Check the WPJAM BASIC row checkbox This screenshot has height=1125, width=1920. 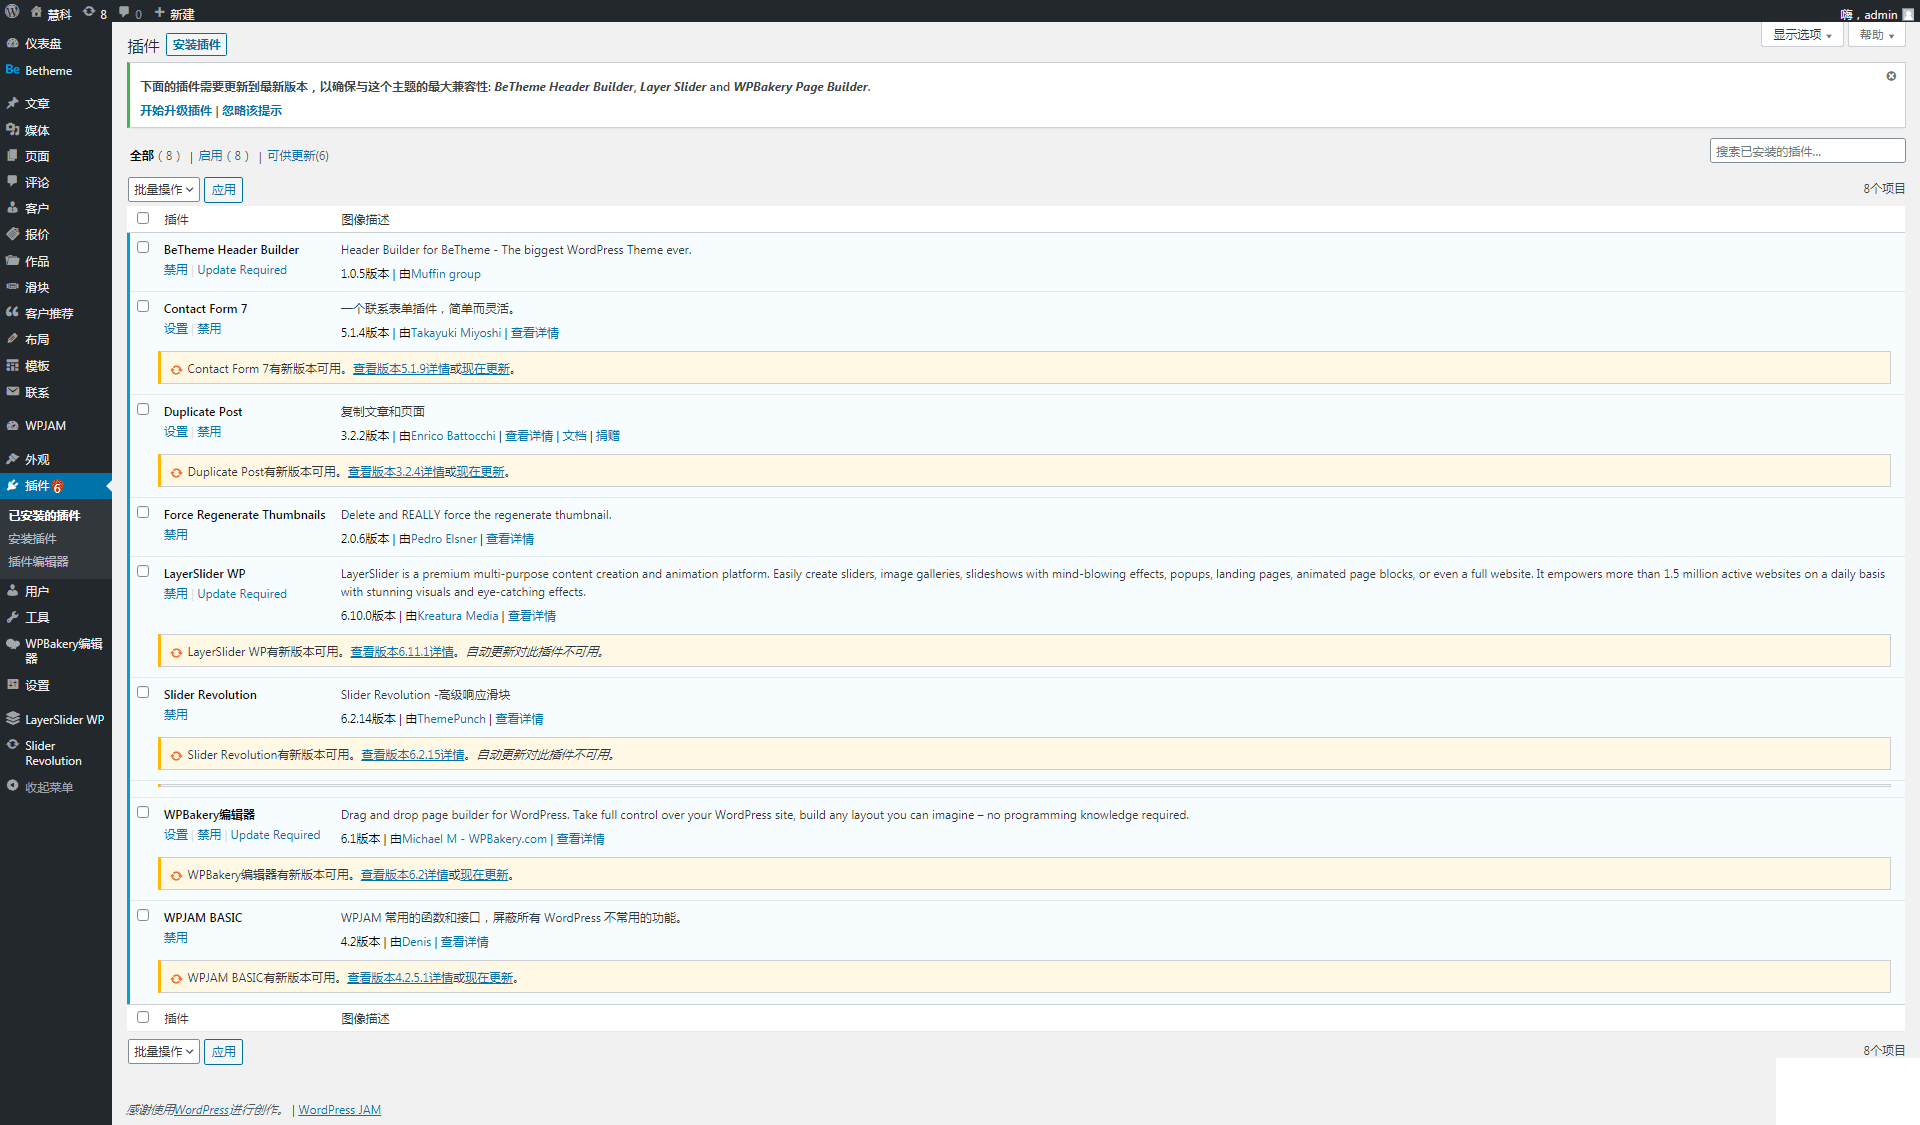point(143,915)
